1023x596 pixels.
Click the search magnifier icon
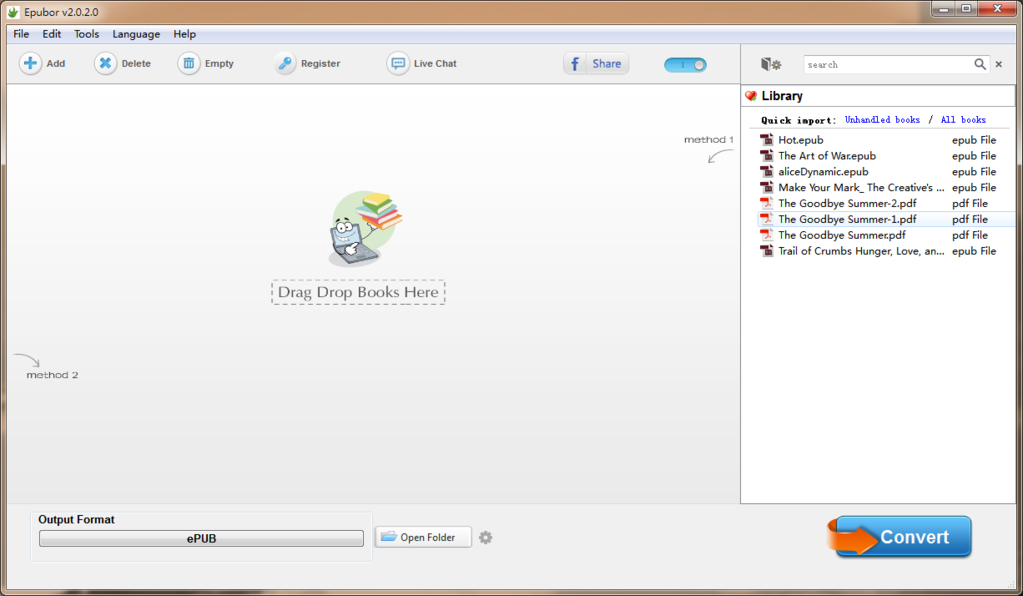(x=980, y=64)
